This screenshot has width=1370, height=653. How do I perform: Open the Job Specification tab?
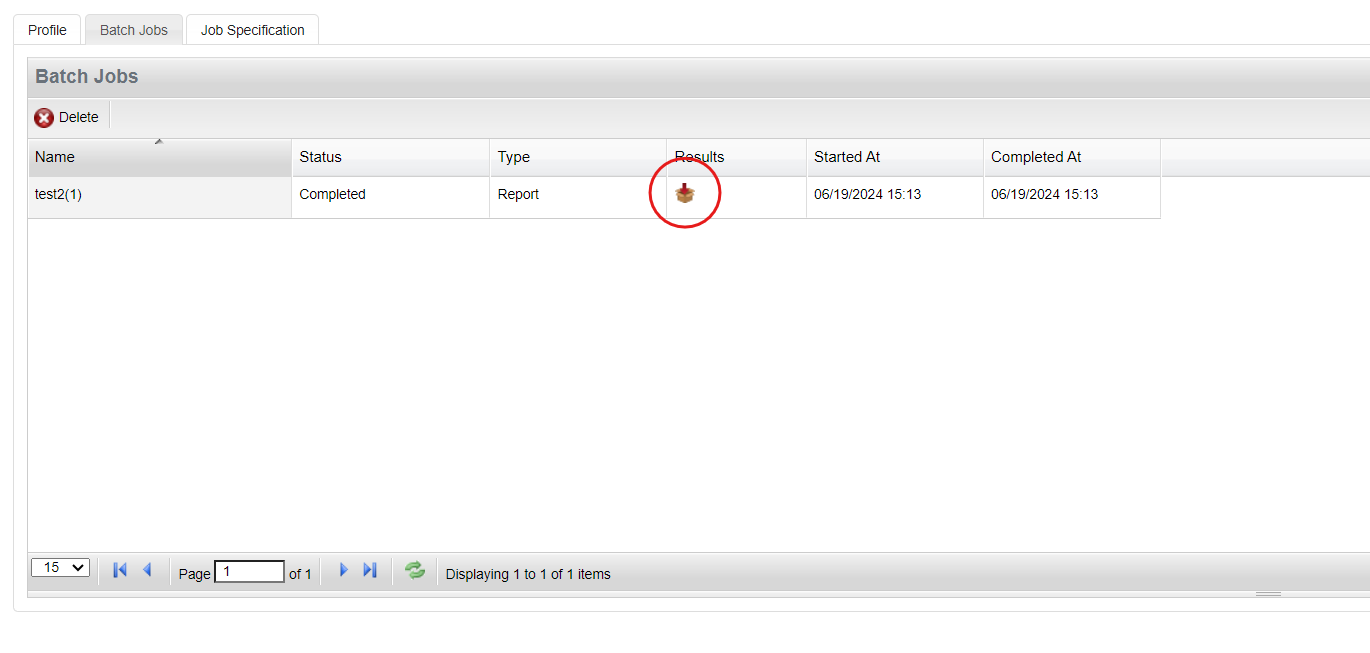point(251,29)
